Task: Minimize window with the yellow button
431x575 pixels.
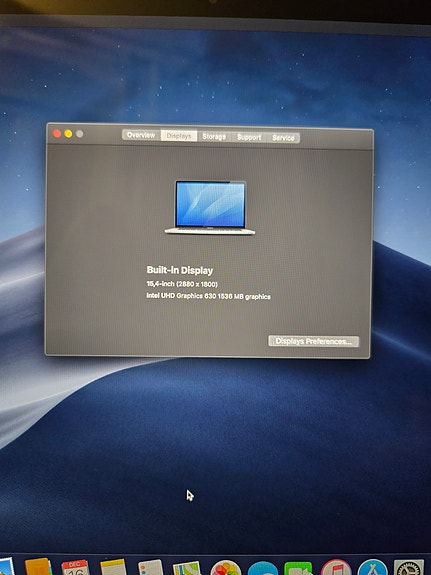Action: coord(68,134)
